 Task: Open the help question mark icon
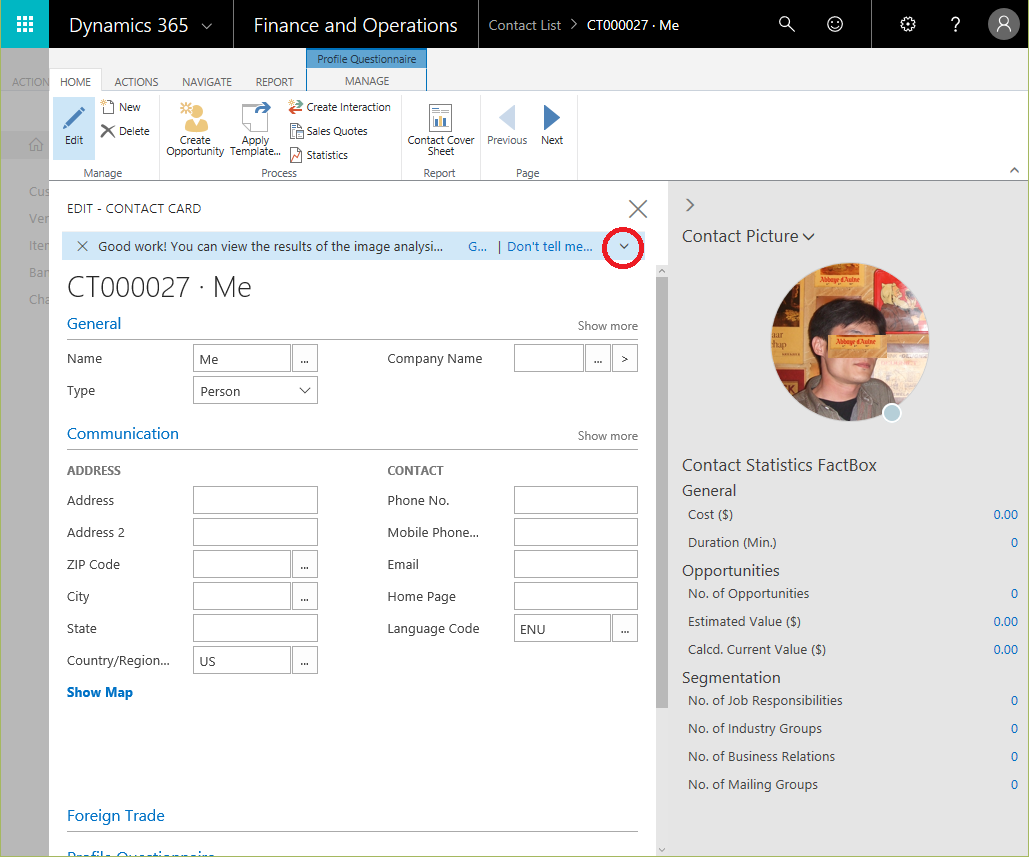pyautogui.click(x=956, y=24)
